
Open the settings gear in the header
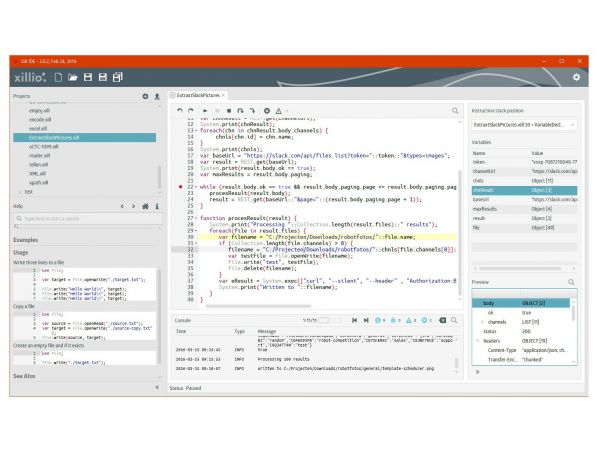click(x=576, y=77)
